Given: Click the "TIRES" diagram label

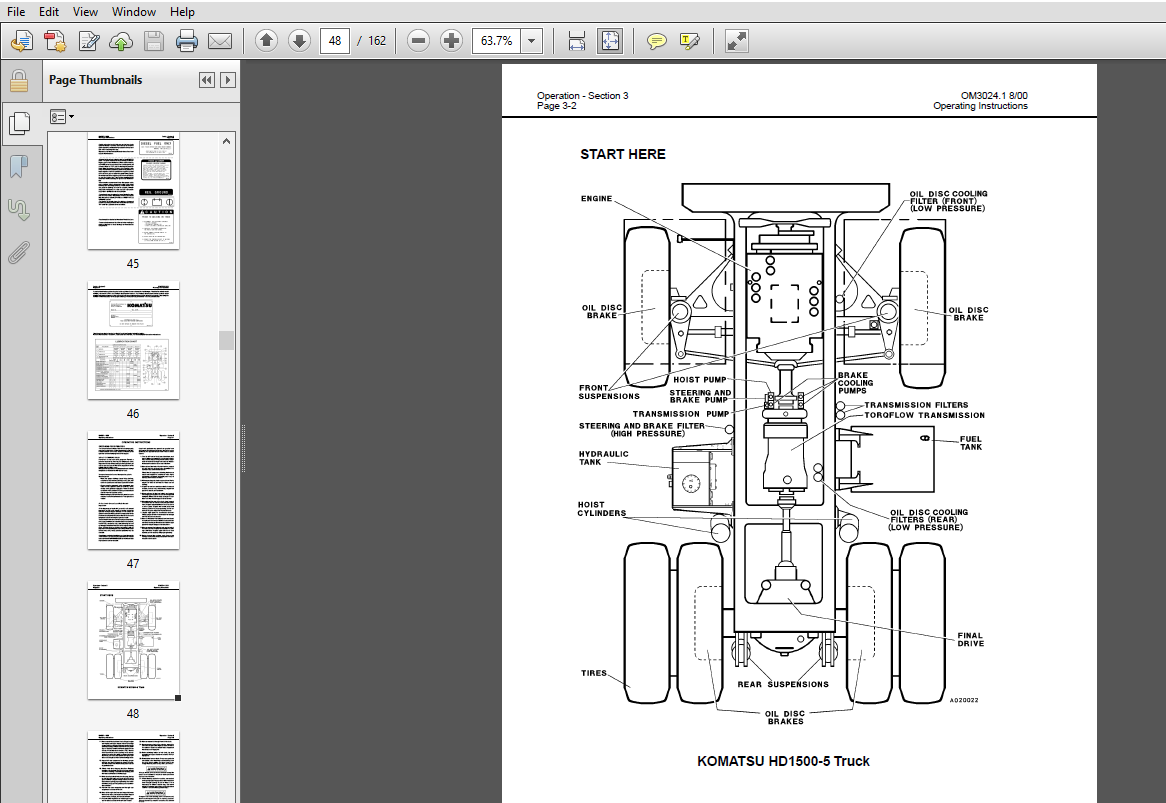Looking at the screenshot, I should point(593,674).
